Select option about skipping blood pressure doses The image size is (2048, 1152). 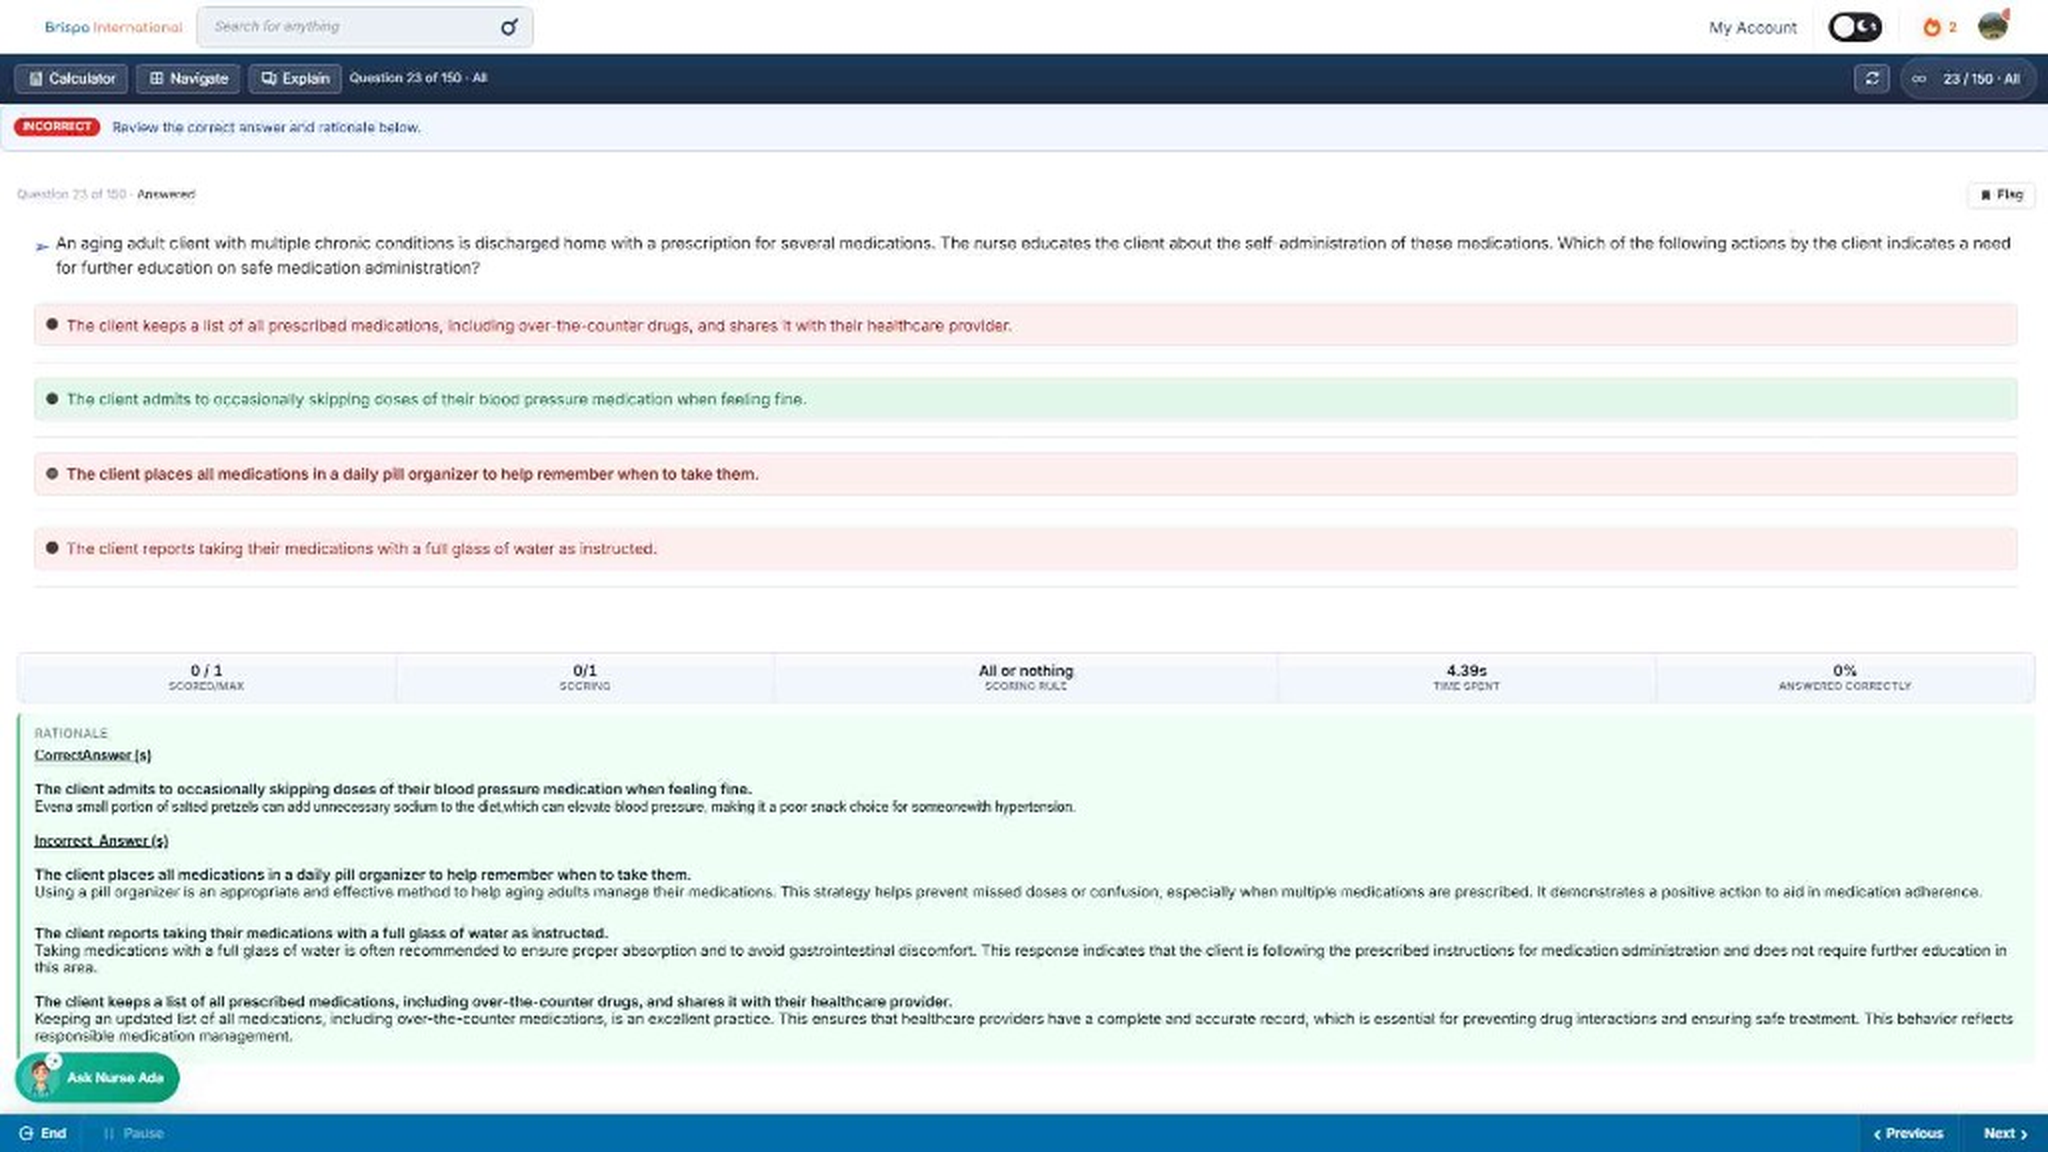(x=1025, y=399)
